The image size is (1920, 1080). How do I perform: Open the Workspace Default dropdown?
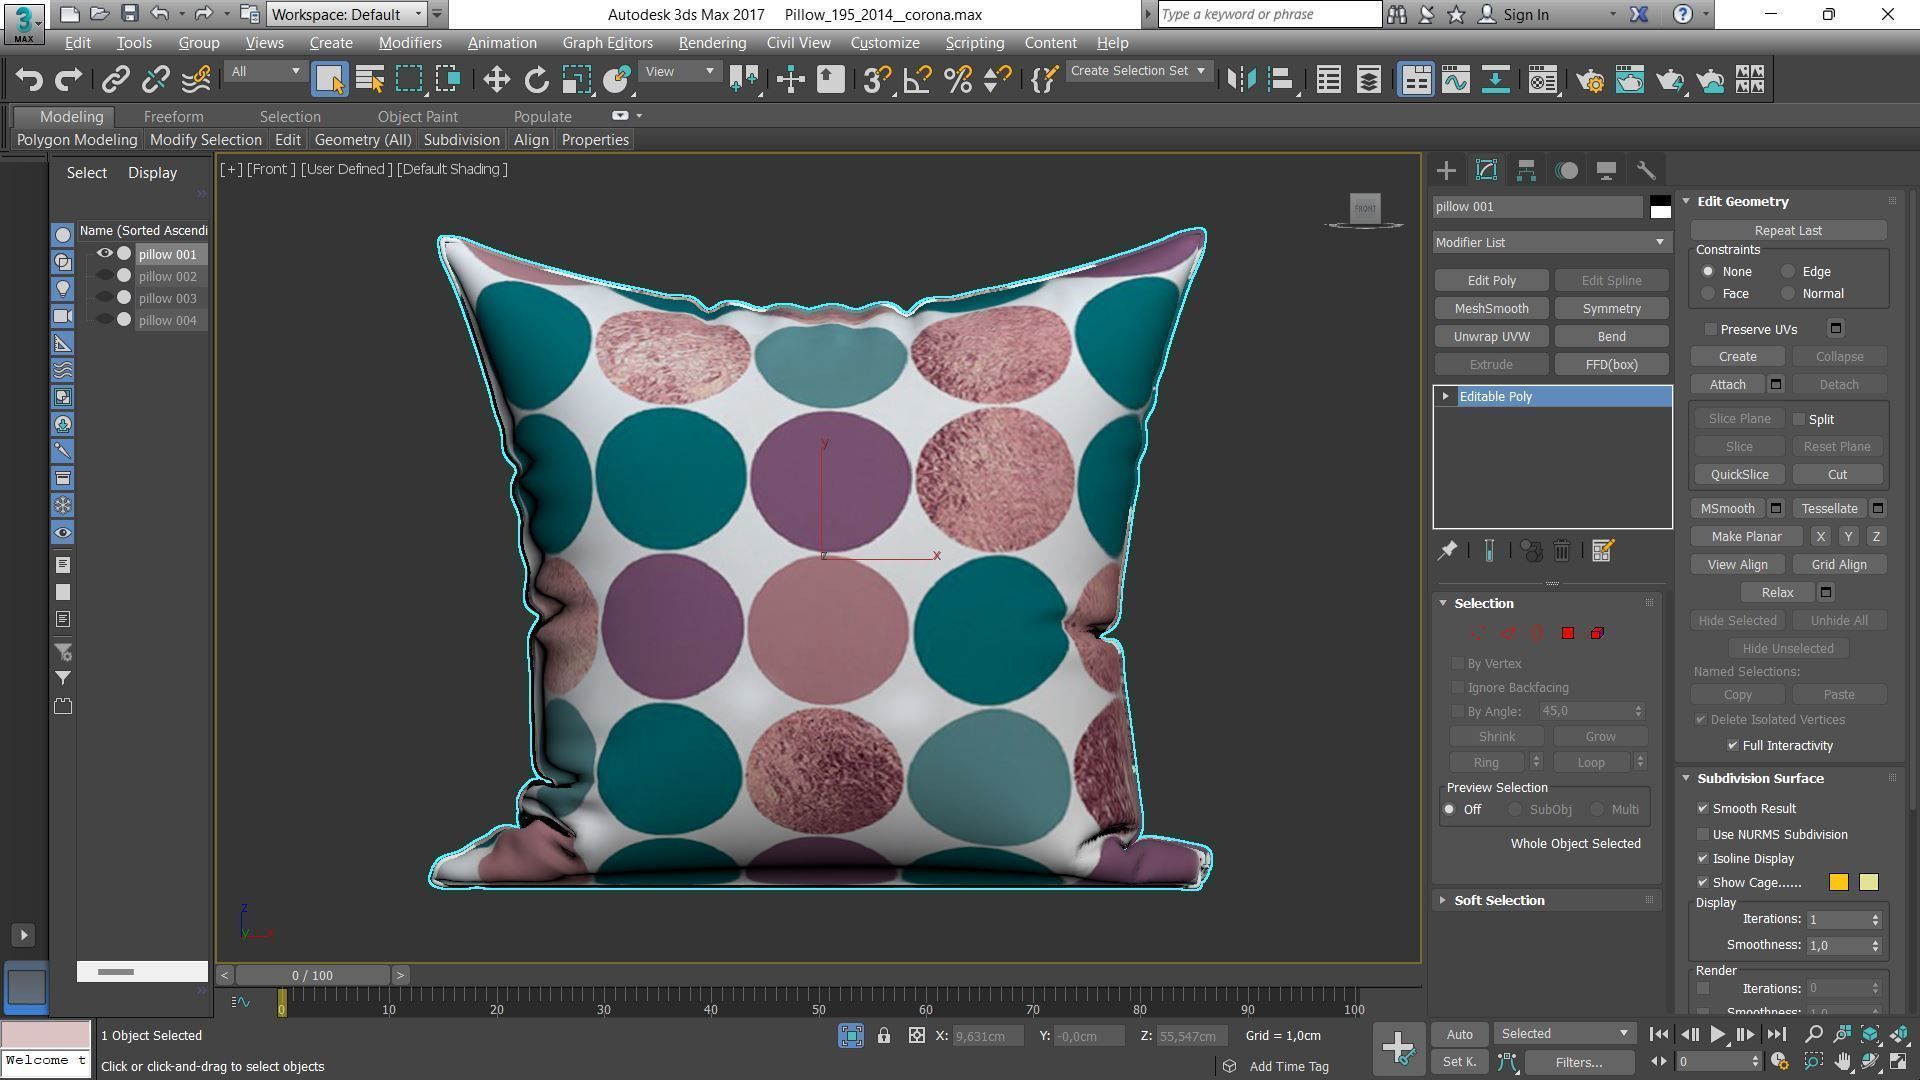pyautogui.click(x=347, y=14)
